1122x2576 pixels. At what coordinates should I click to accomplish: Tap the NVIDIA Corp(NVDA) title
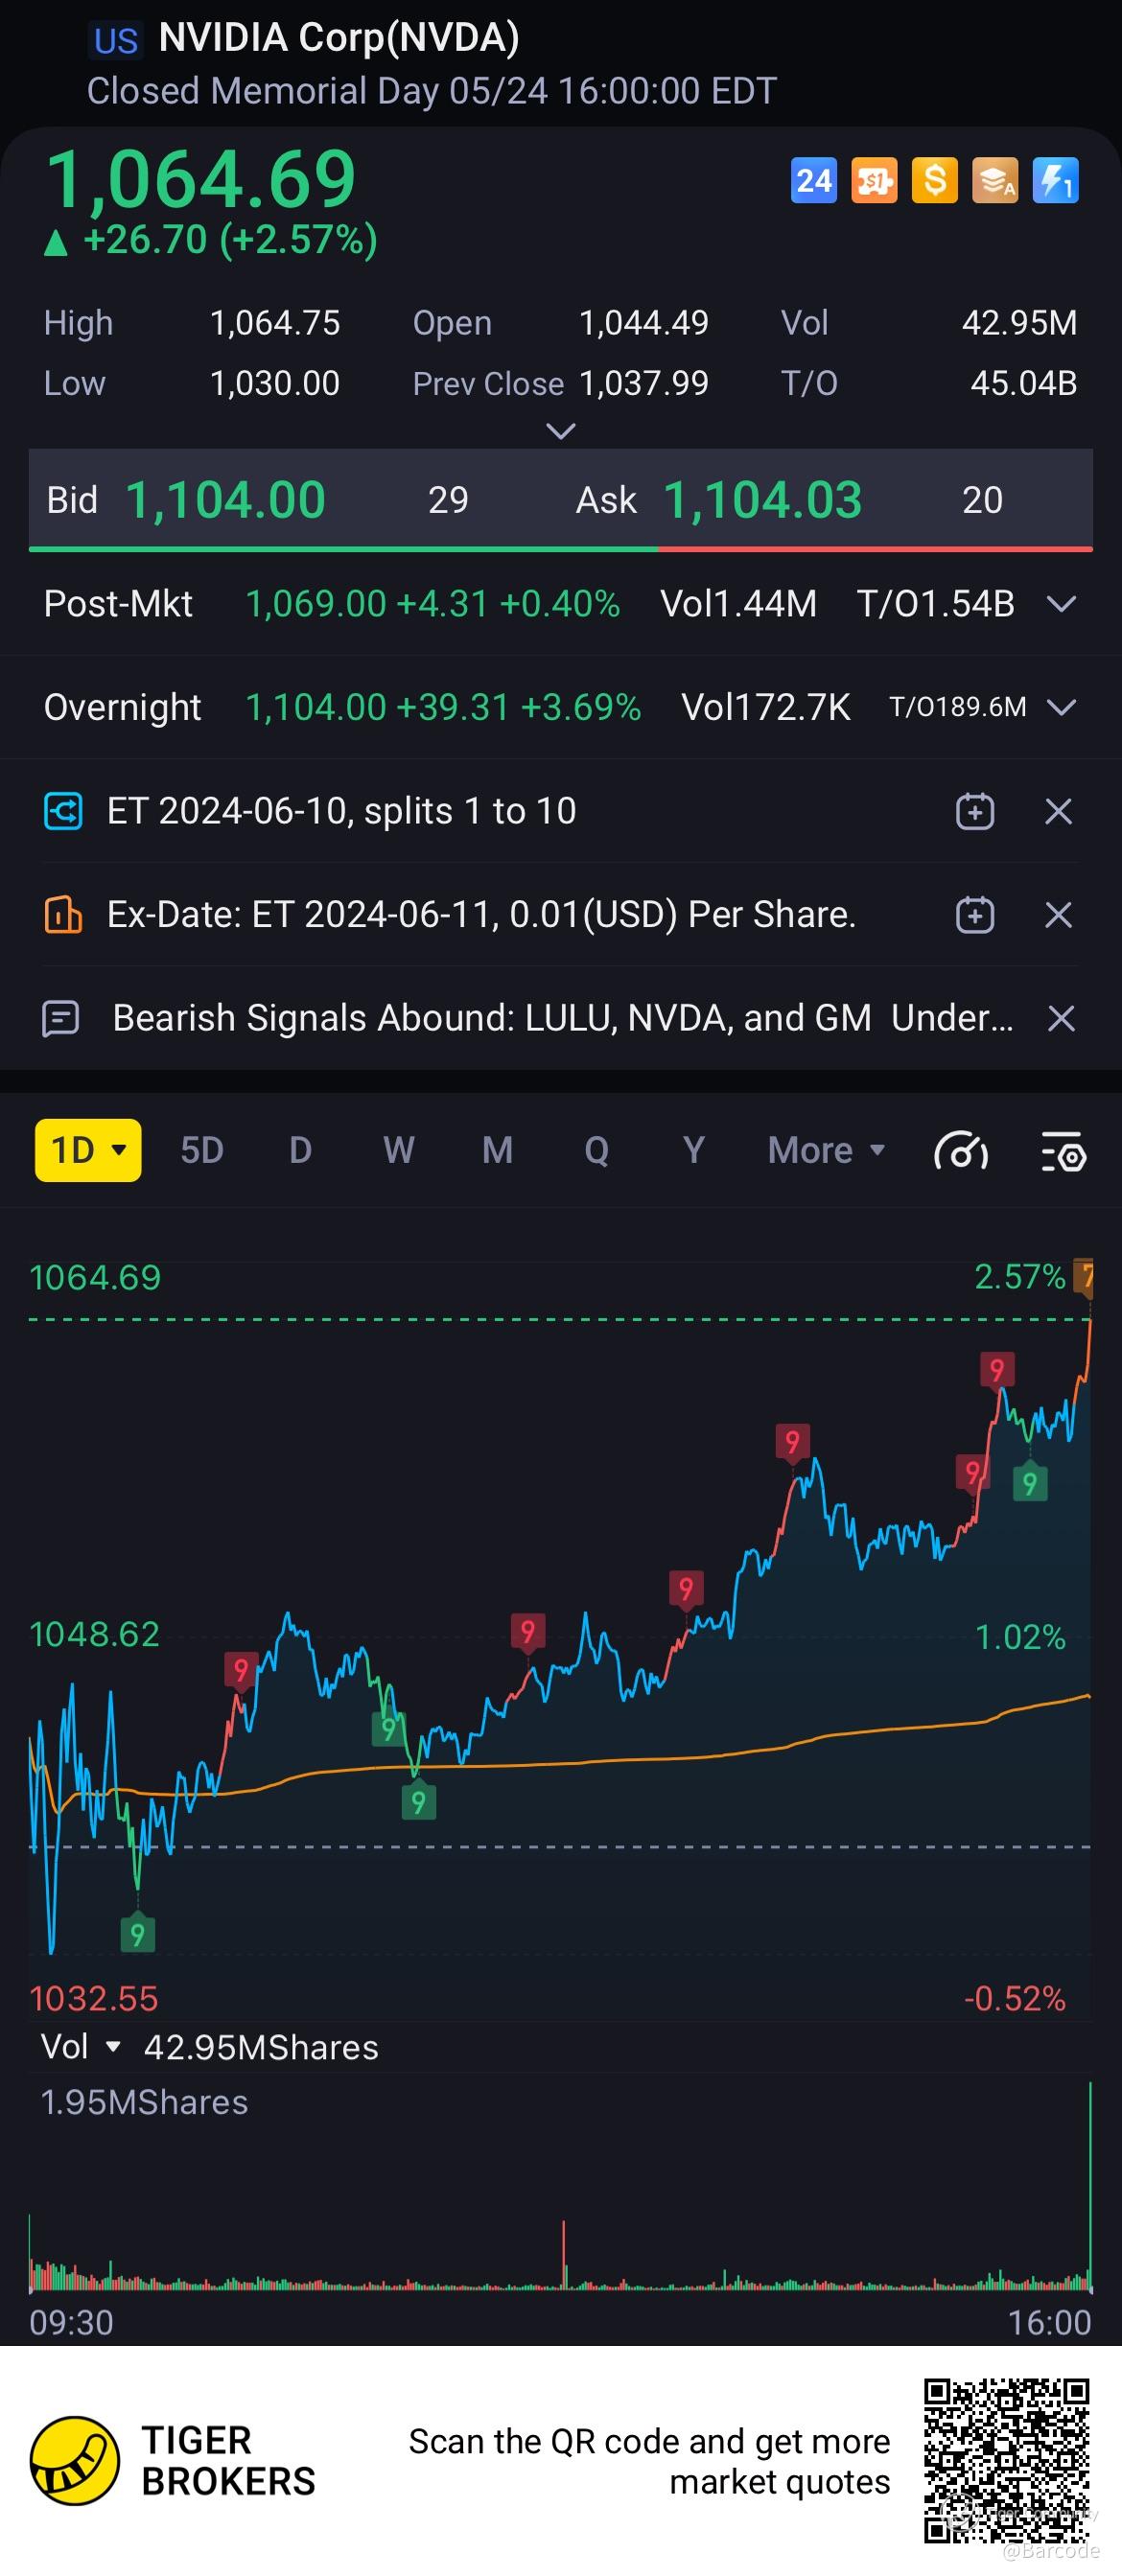pos(339,38)
